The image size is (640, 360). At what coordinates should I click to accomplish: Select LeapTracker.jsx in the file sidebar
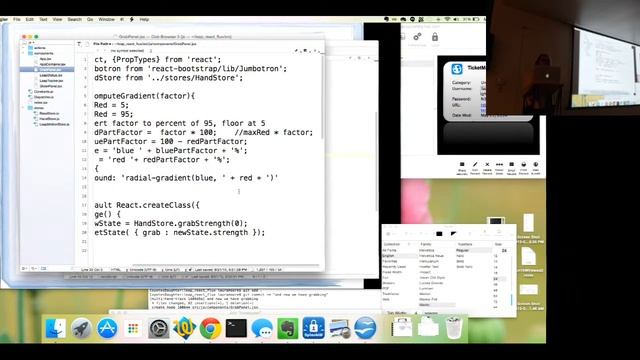click(51, 81)
